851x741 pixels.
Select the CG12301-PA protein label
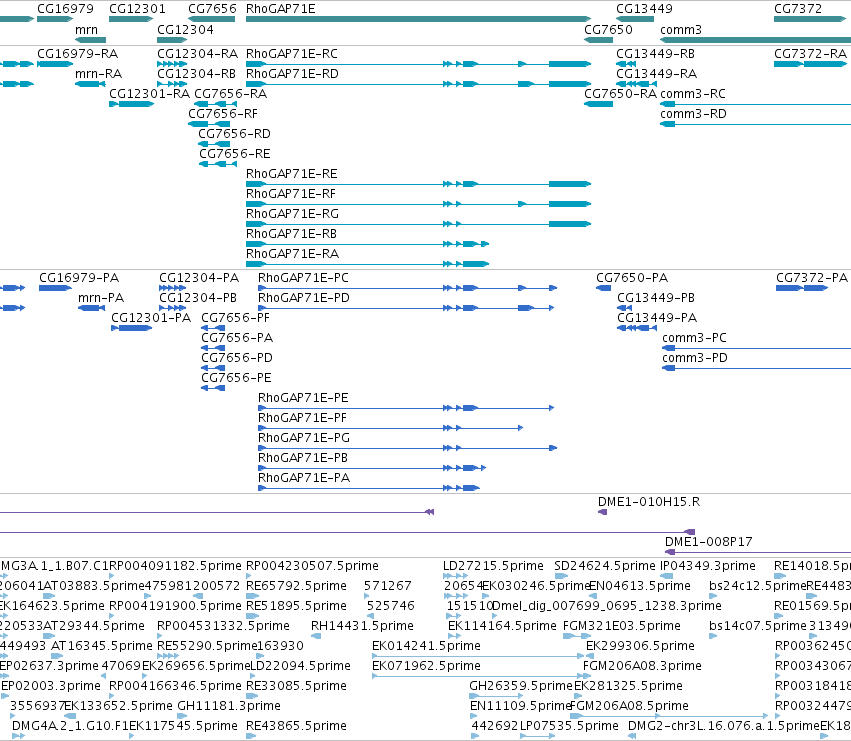tap(151, 318)
